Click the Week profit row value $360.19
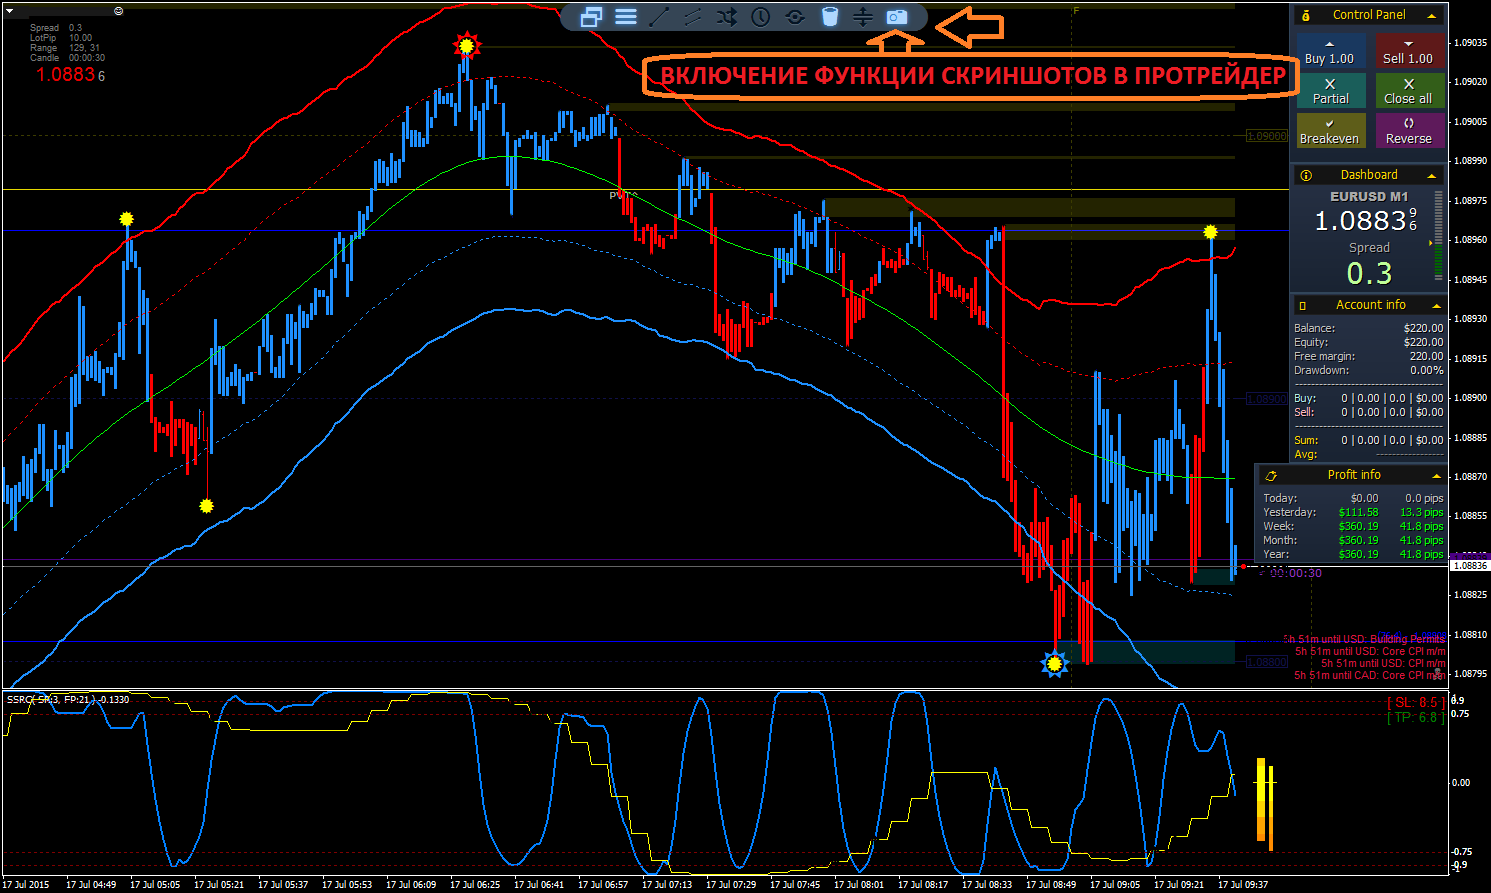1491x893 pixels. (1358, 526)
